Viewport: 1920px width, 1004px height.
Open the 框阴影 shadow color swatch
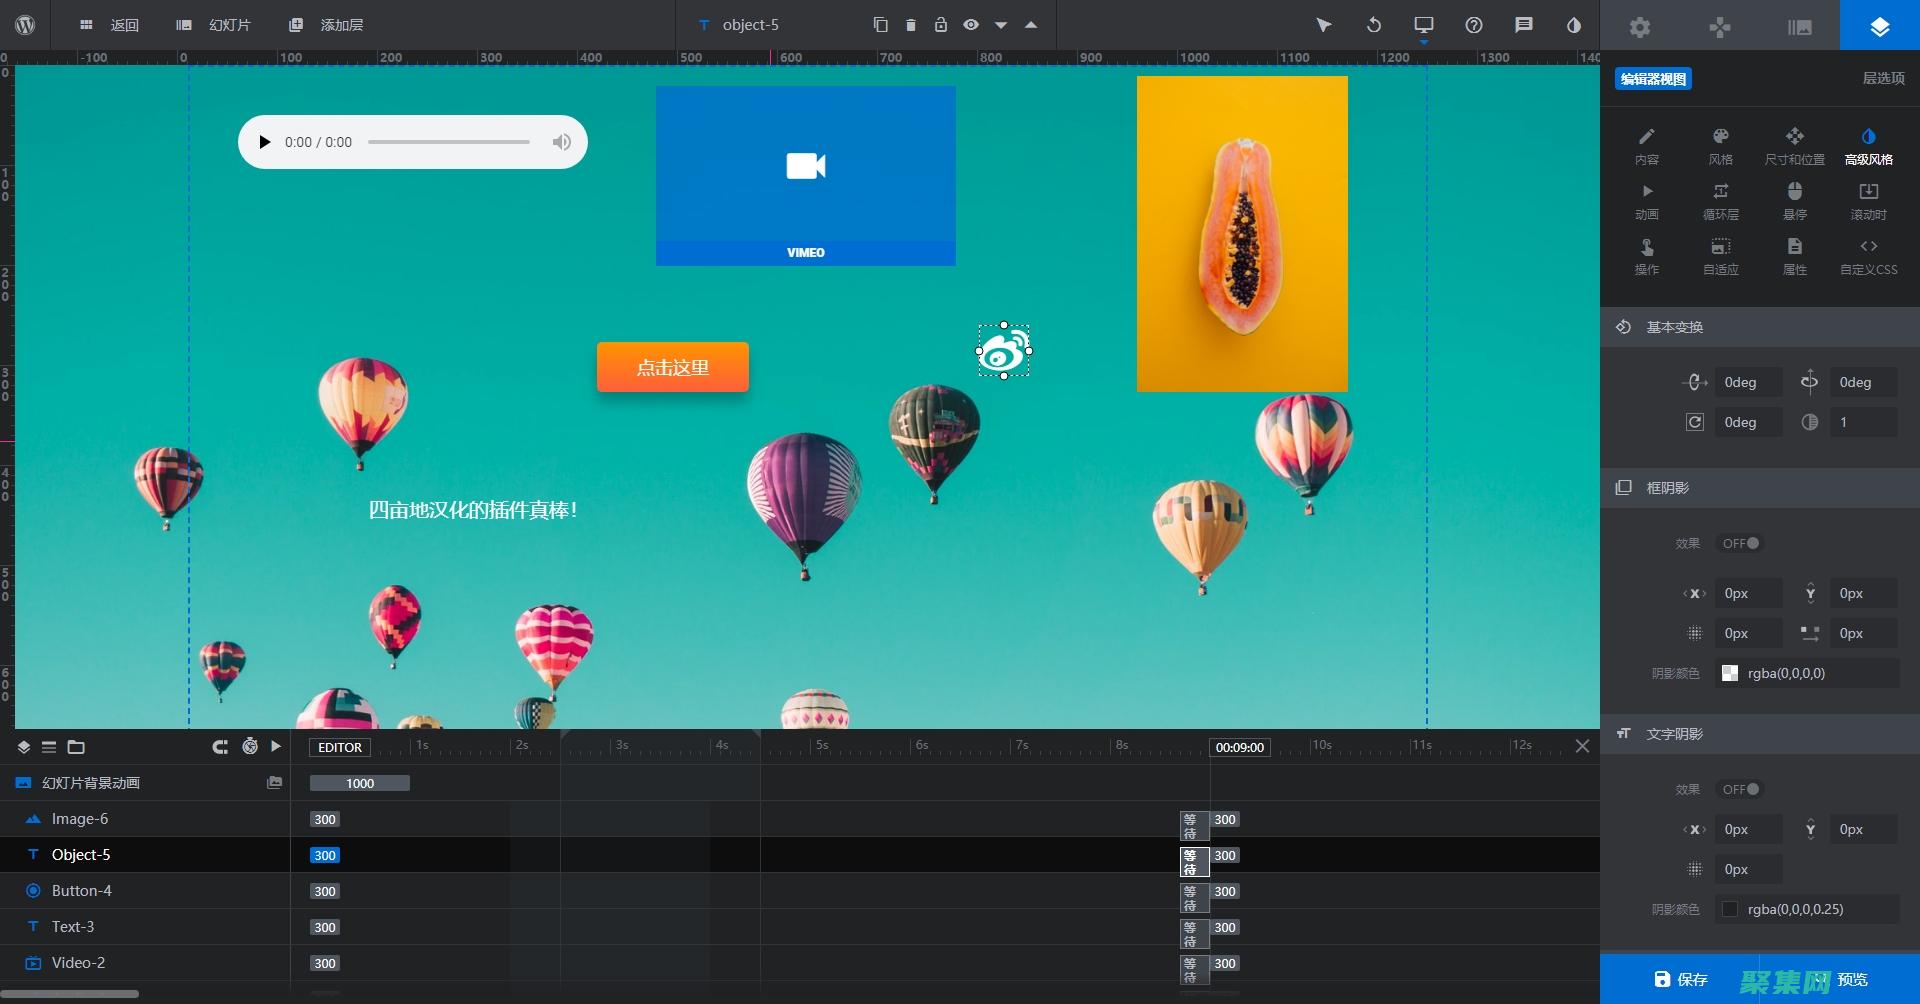pyautogui.click(x=1730, y=673)
